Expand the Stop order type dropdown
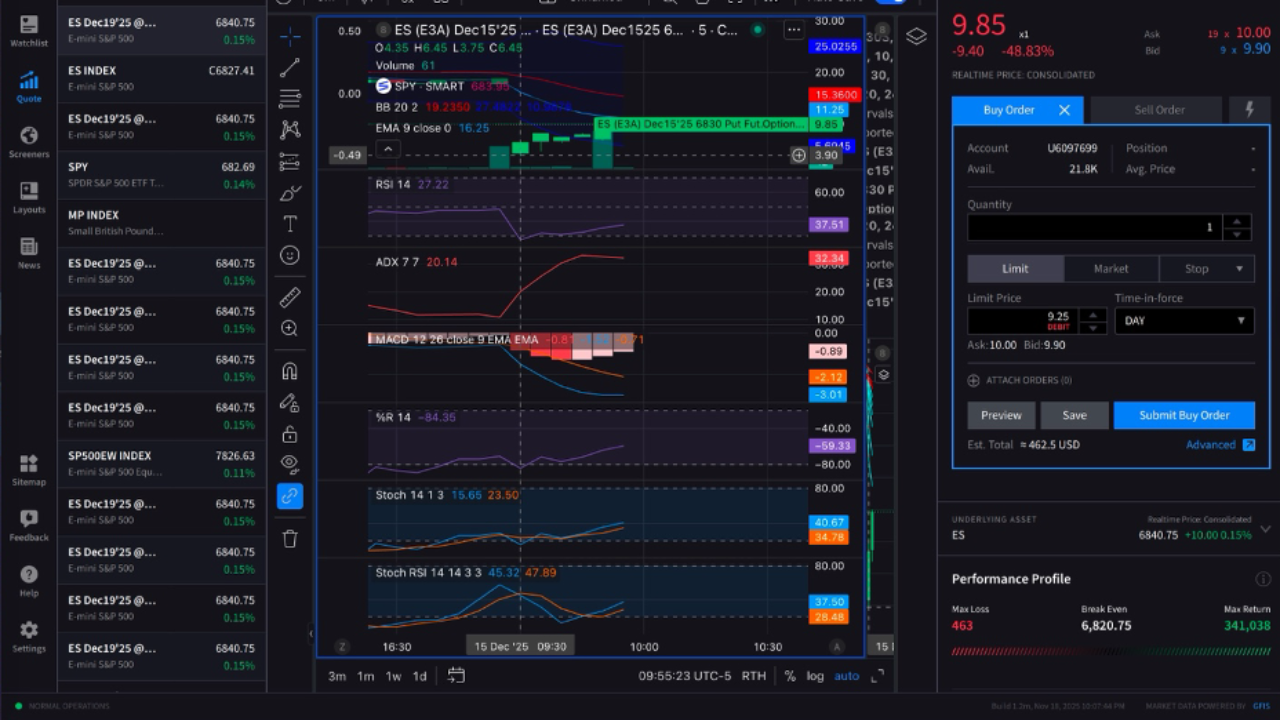Viewport: 1280px width, 720px height. 1207,268
